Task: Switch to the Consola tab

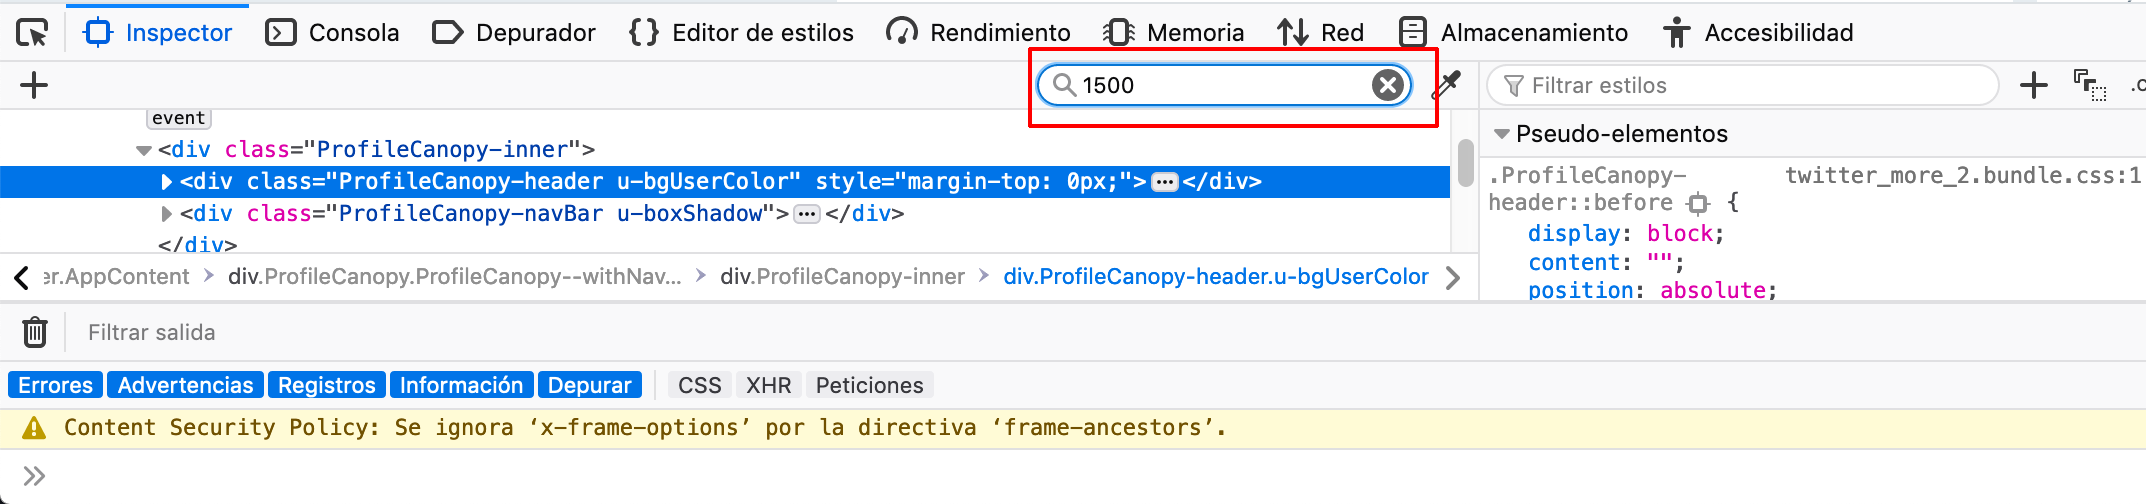Action: 332,33
